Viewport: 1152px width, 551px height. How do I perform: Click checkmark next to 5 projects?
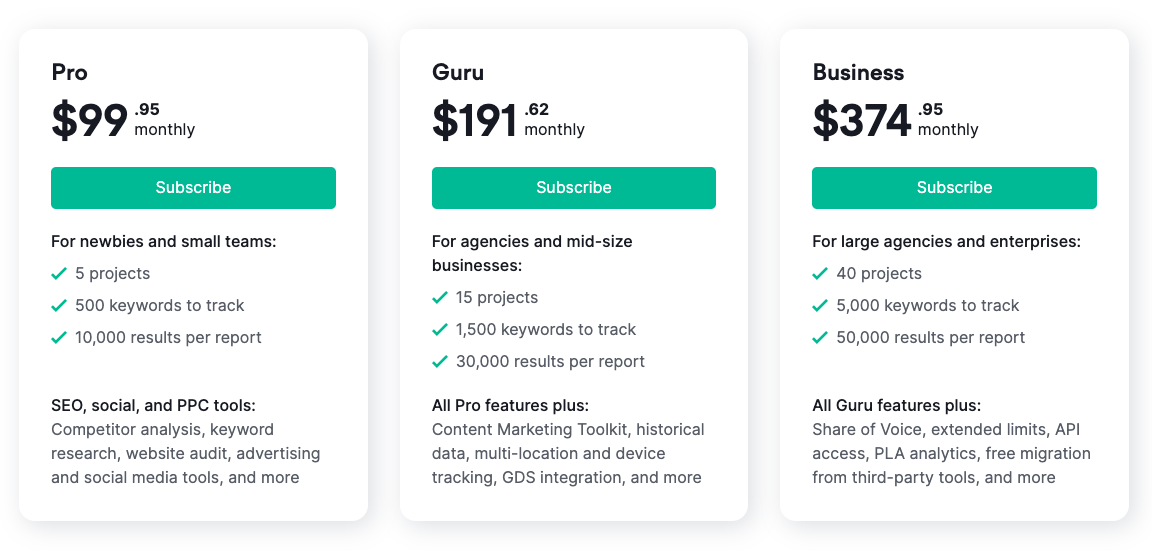coord(60,274)
